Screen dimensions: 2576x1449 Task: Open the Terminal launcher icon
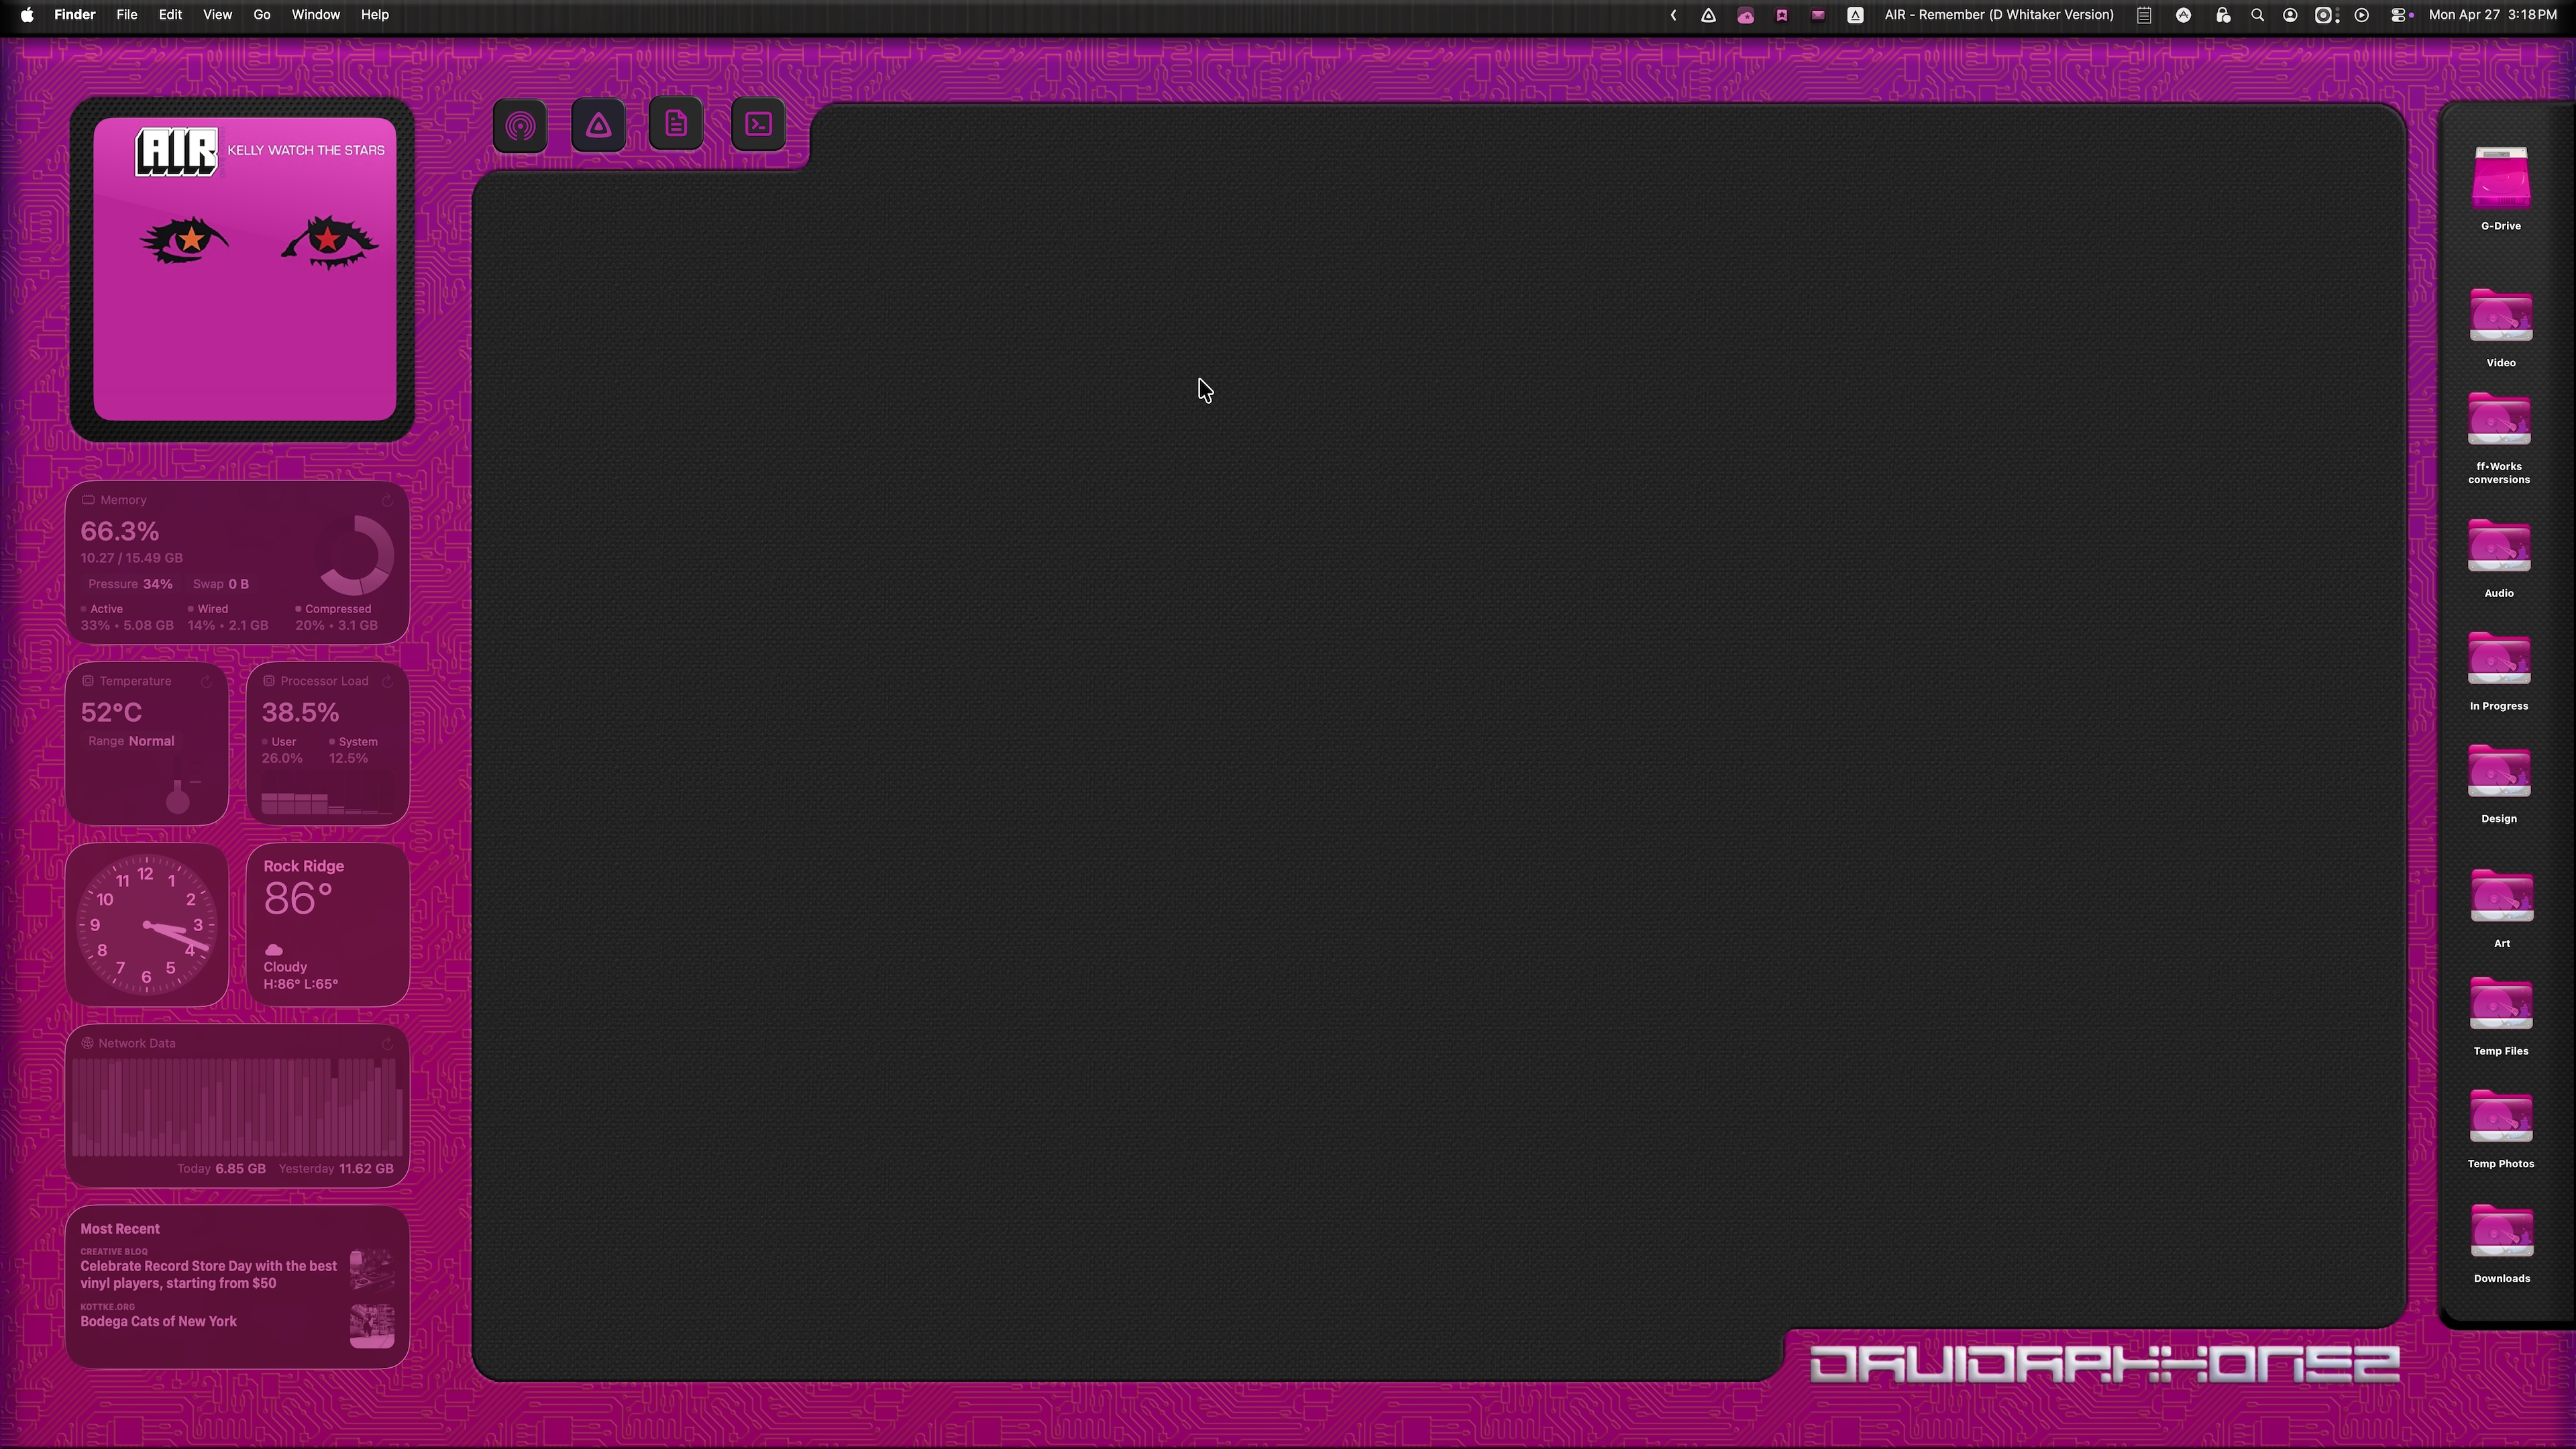(x=758, y=125)
